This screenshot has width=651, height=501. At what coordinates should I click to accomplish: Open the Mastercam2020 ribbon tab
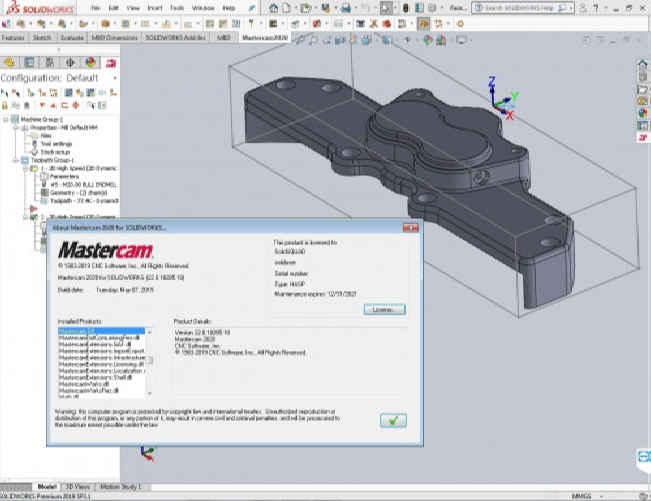click(264, 38)
